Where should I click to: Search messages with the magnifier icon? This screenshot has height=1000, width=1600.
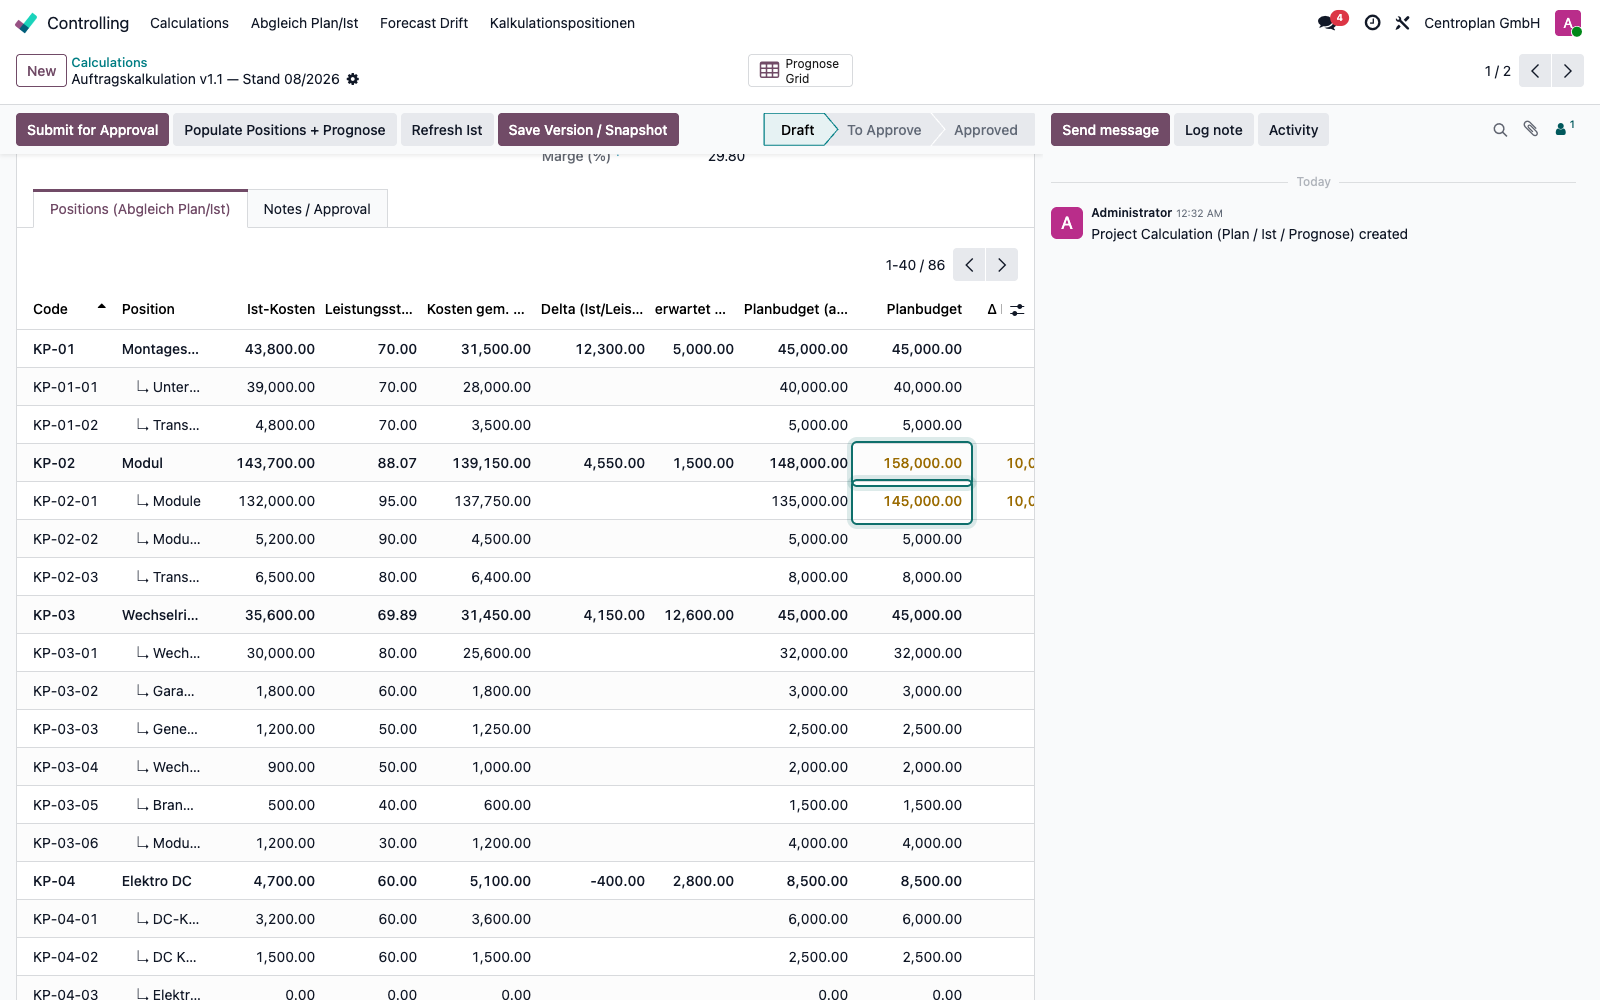[1500, 130]
